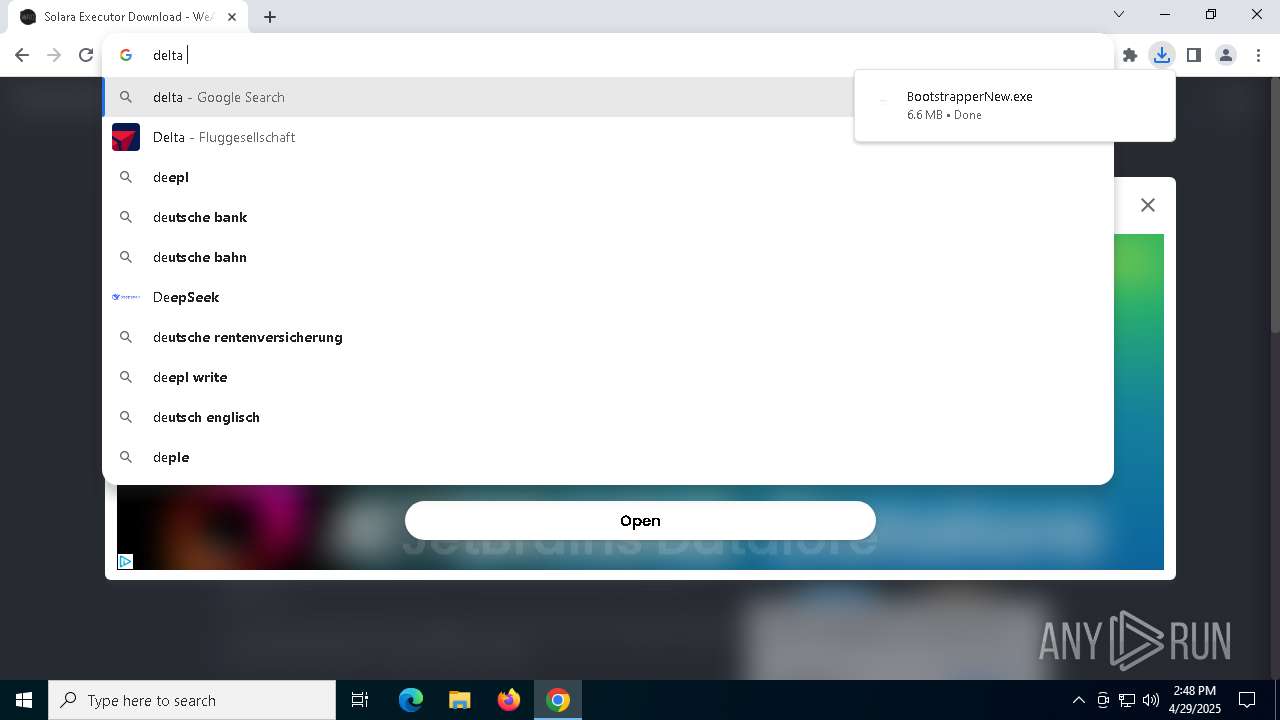Open the Extensions puzzle icon
The width and height of the screenshot is (1280, 720).
pos(1130,55)
